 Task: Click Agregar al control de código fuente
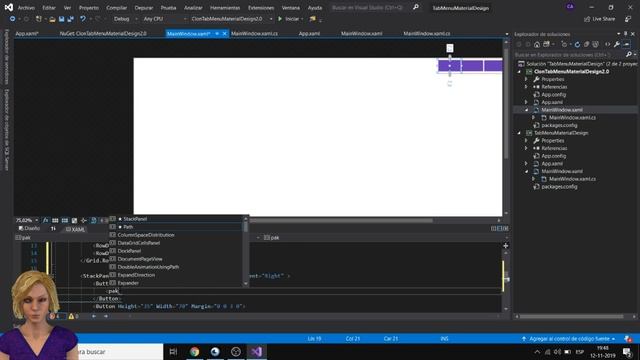pos(569,339)
